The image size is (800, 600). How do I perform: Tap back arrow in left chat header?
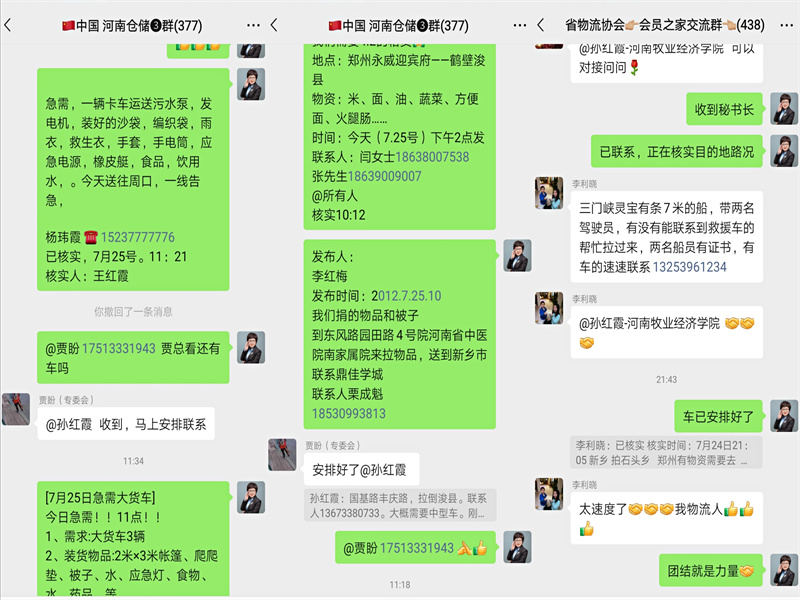pos(8,24)
